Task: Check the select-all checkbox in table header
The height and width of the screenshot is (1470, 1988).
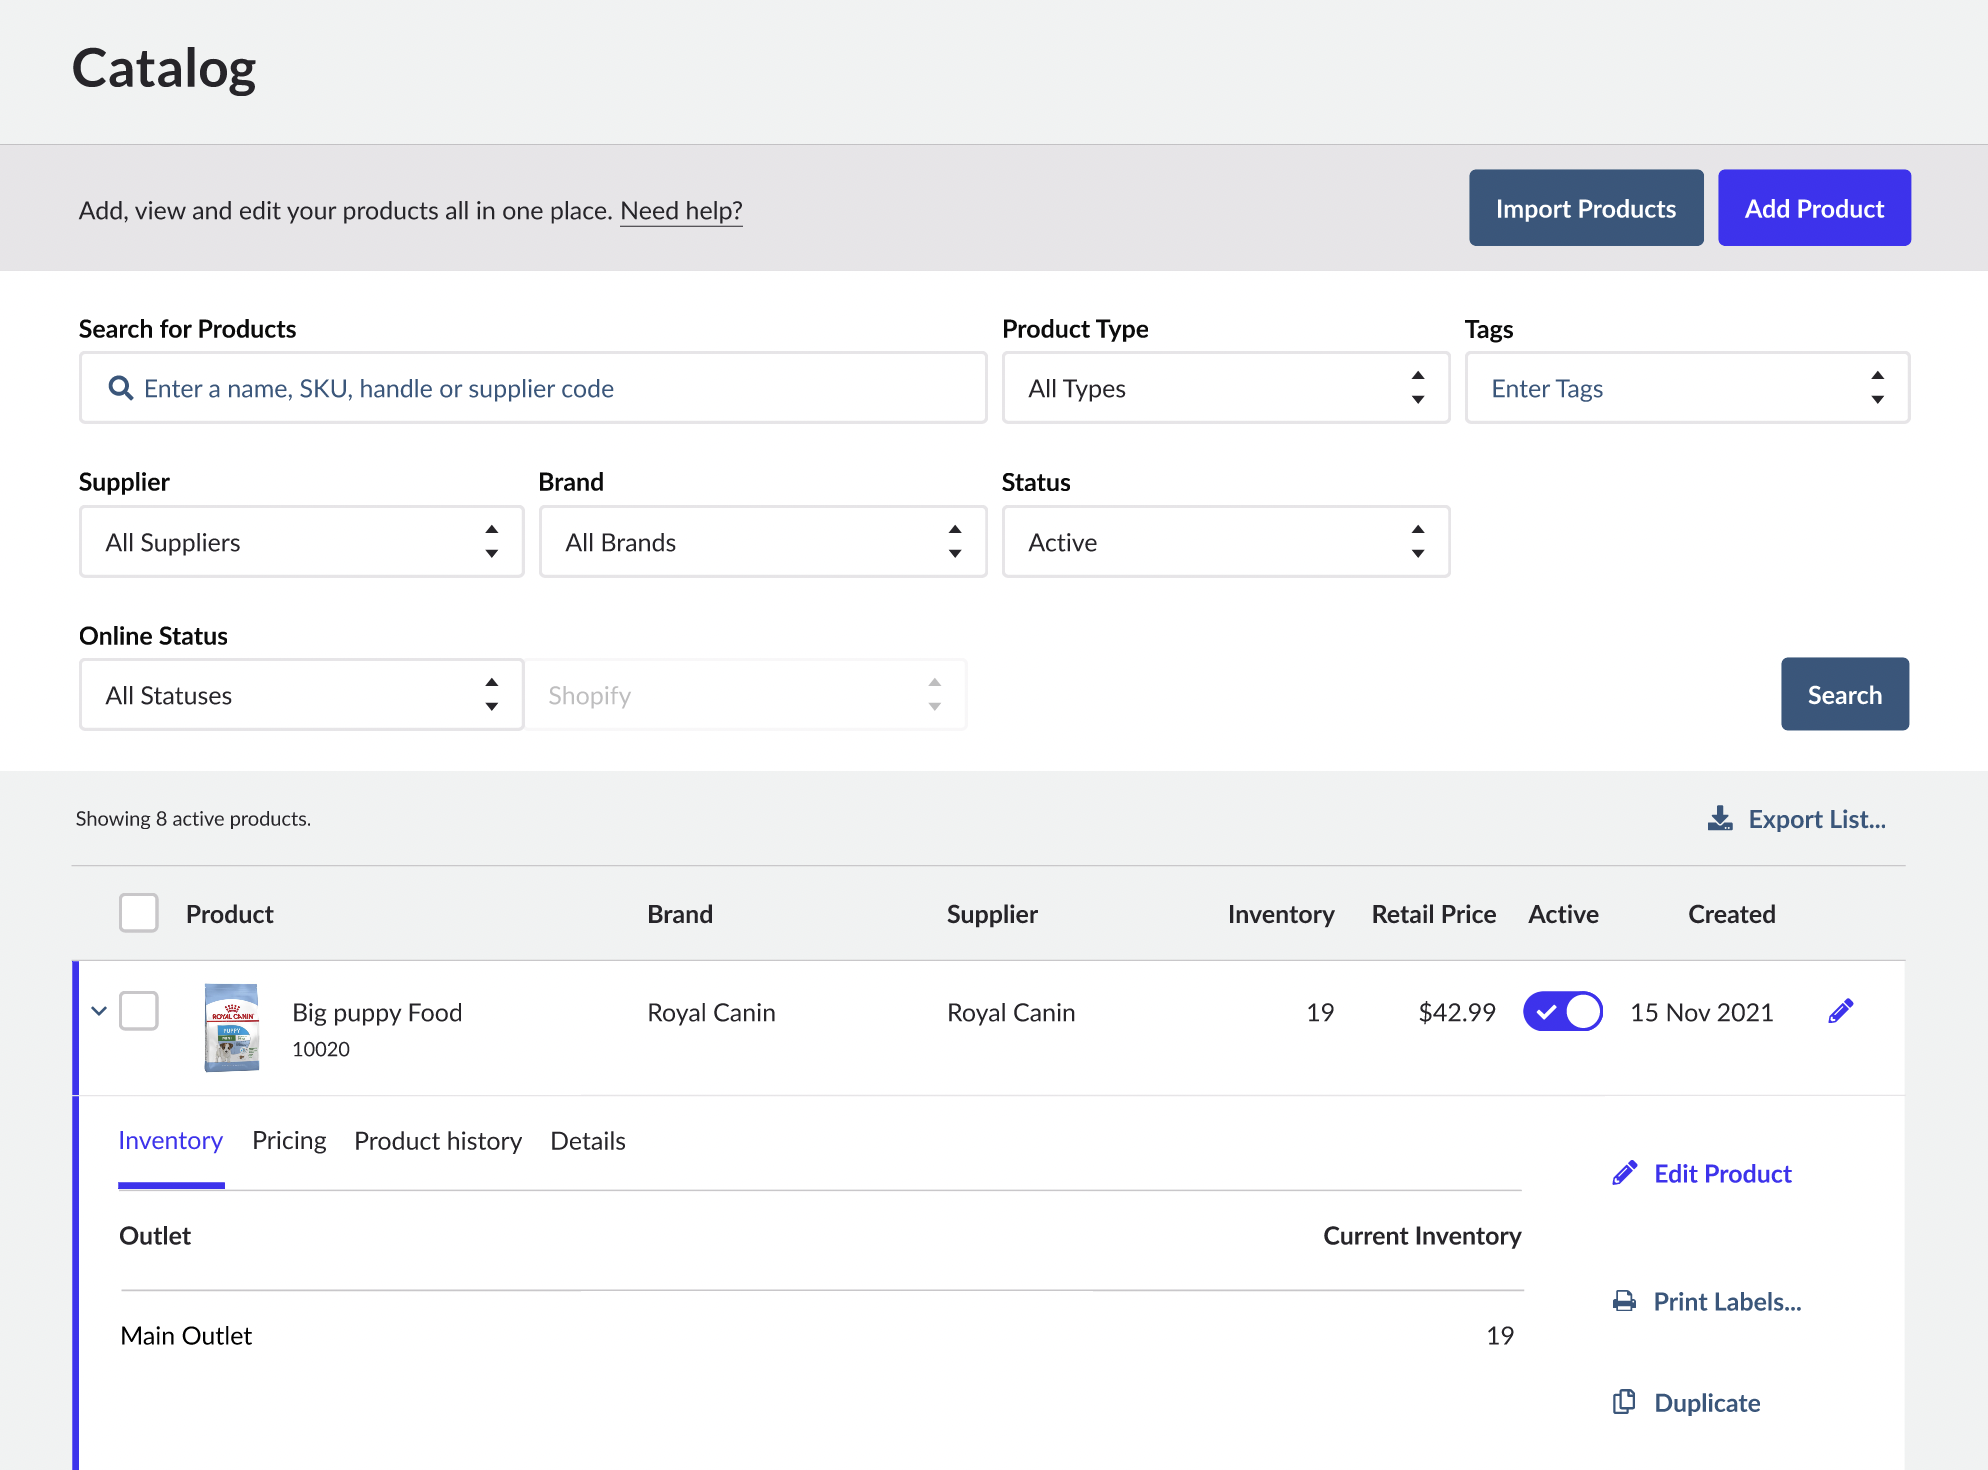Action: coord(139,913)
